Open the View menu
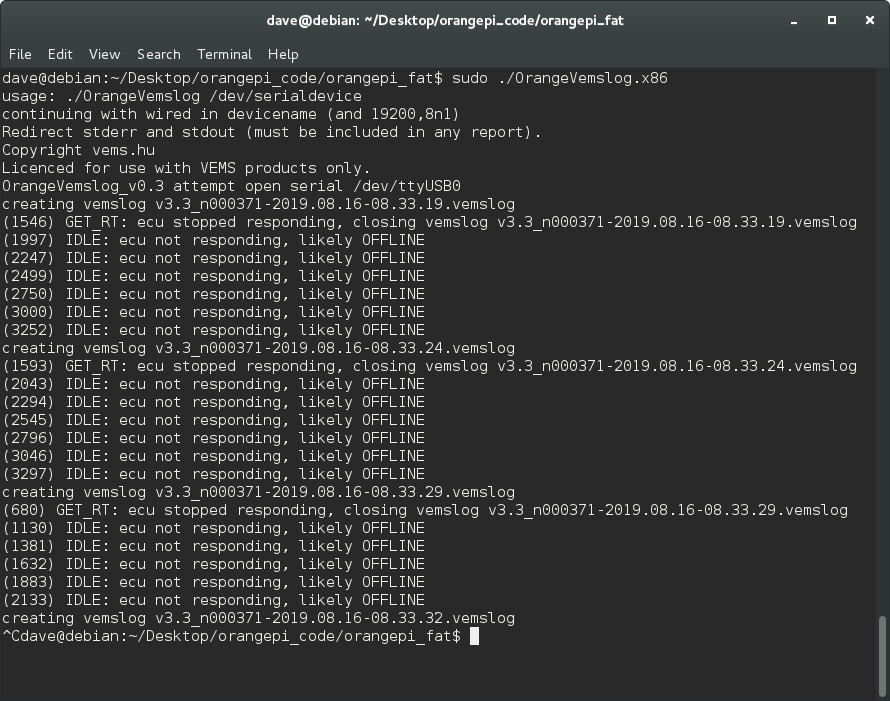Screen dimensions: 890x701 coord(104,54)
